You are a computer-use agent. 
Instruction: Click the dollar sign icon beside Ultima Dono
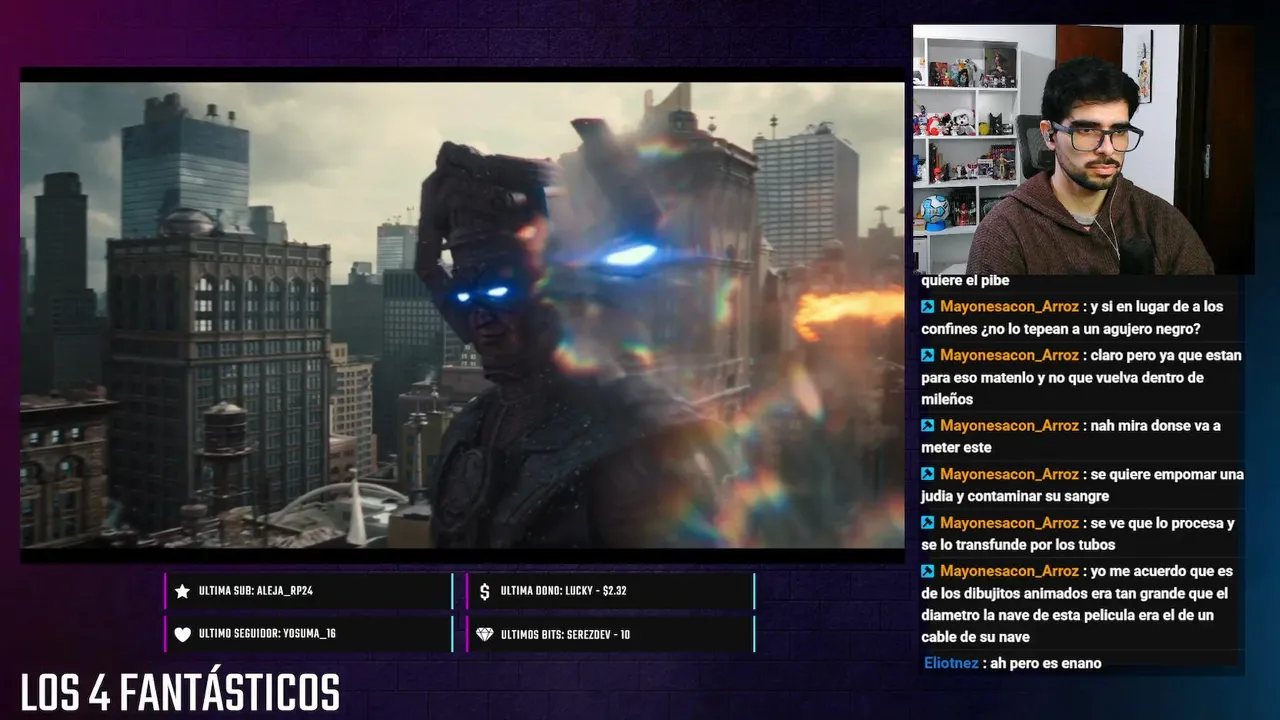(485, 591)
